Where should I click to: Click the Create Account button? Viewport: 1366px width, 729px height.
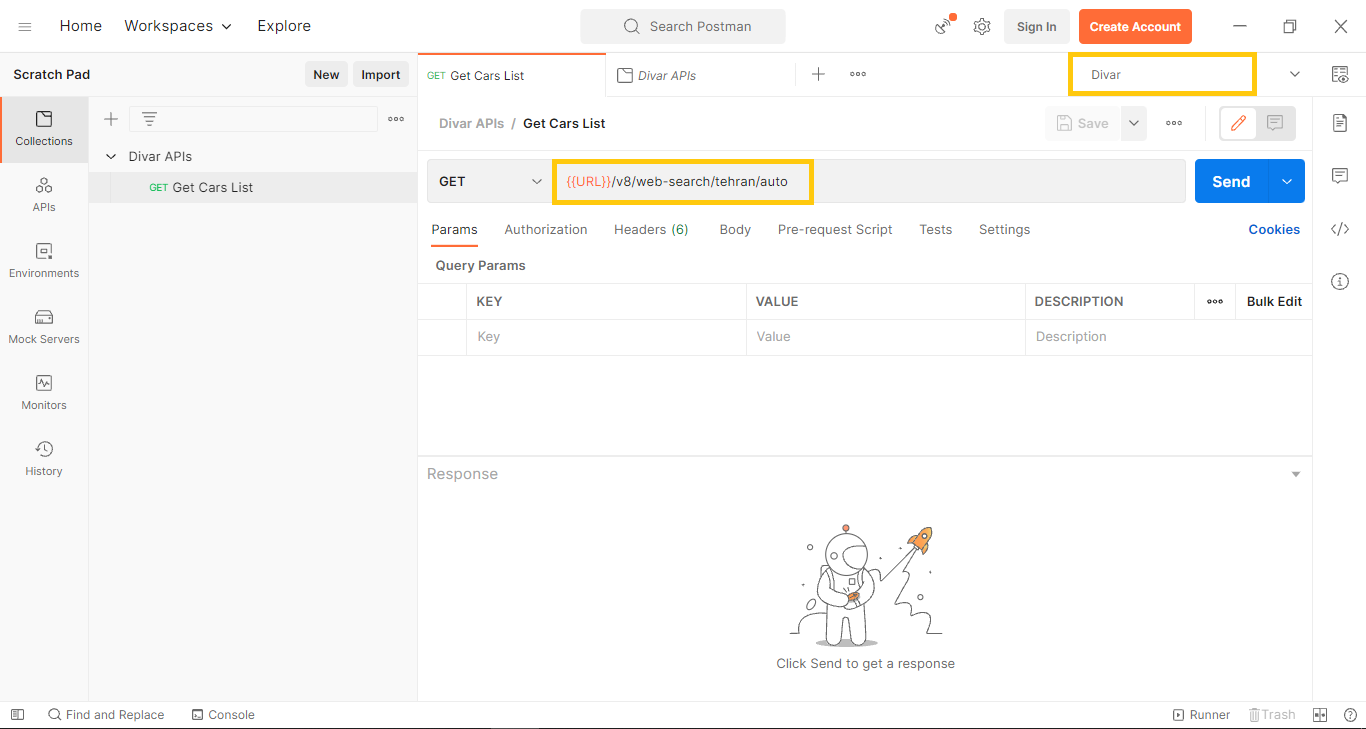click(1135, 27)
